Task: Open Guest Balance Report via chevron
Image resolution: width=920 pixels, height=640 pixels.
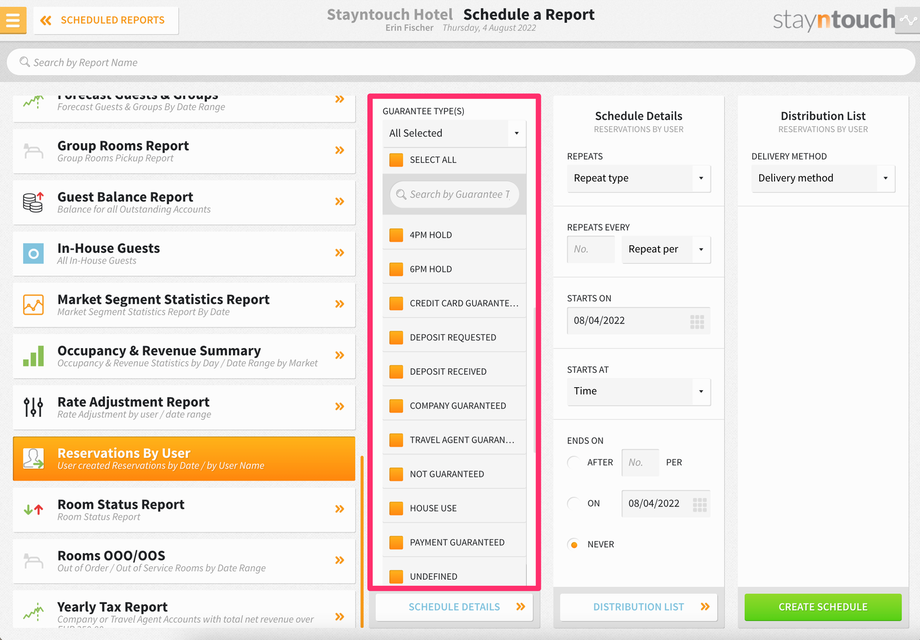Action: [x=339, y=201]
